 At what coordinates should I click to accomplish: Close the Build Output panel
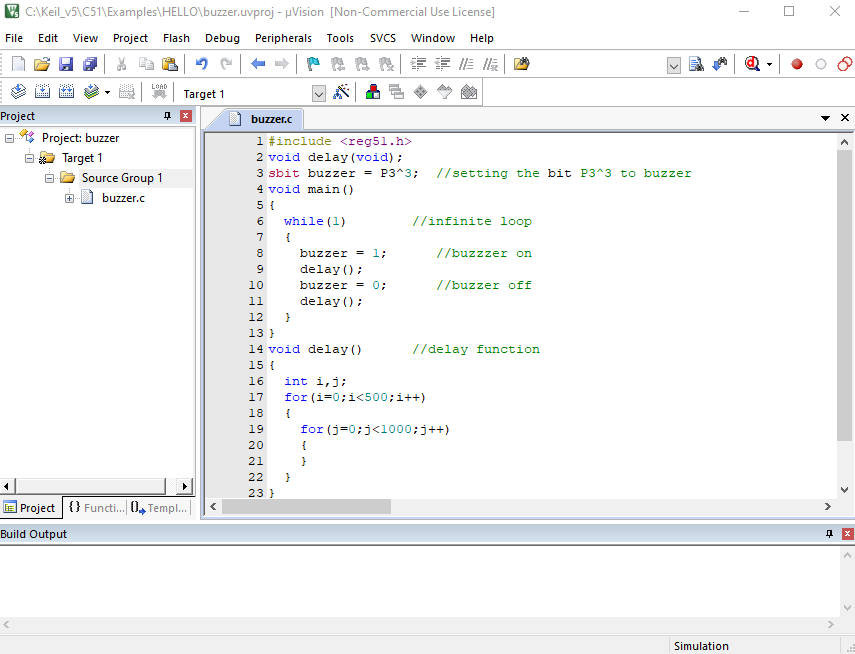847,534
